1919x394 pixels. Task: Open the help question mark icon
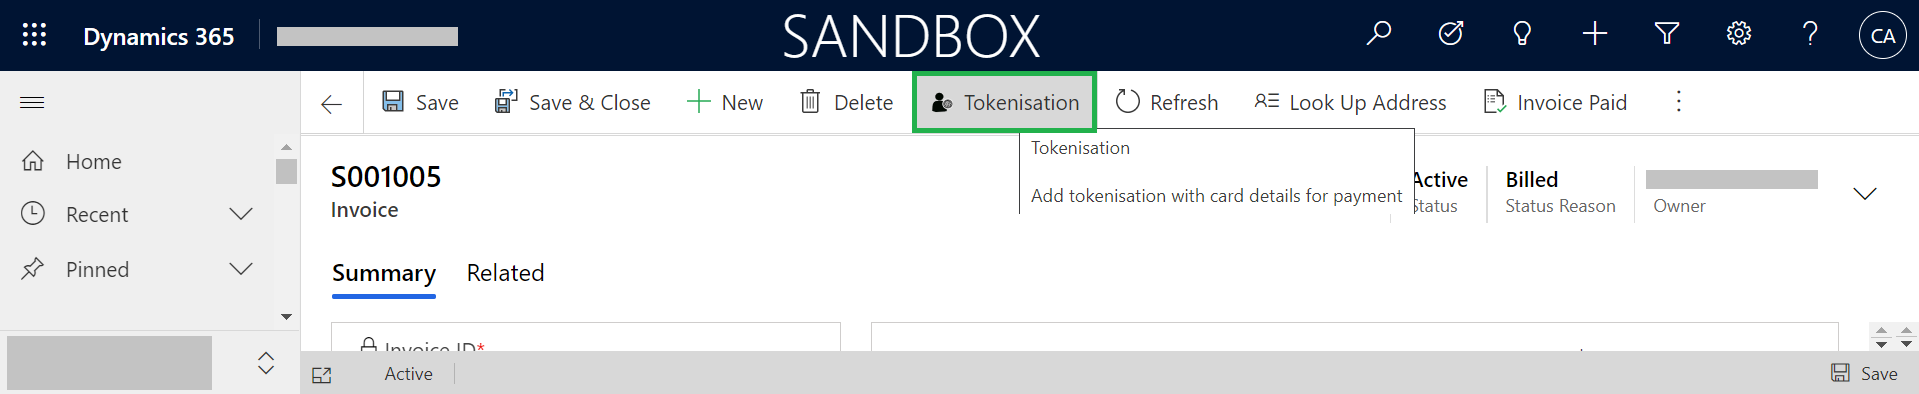click(1810, 34)
